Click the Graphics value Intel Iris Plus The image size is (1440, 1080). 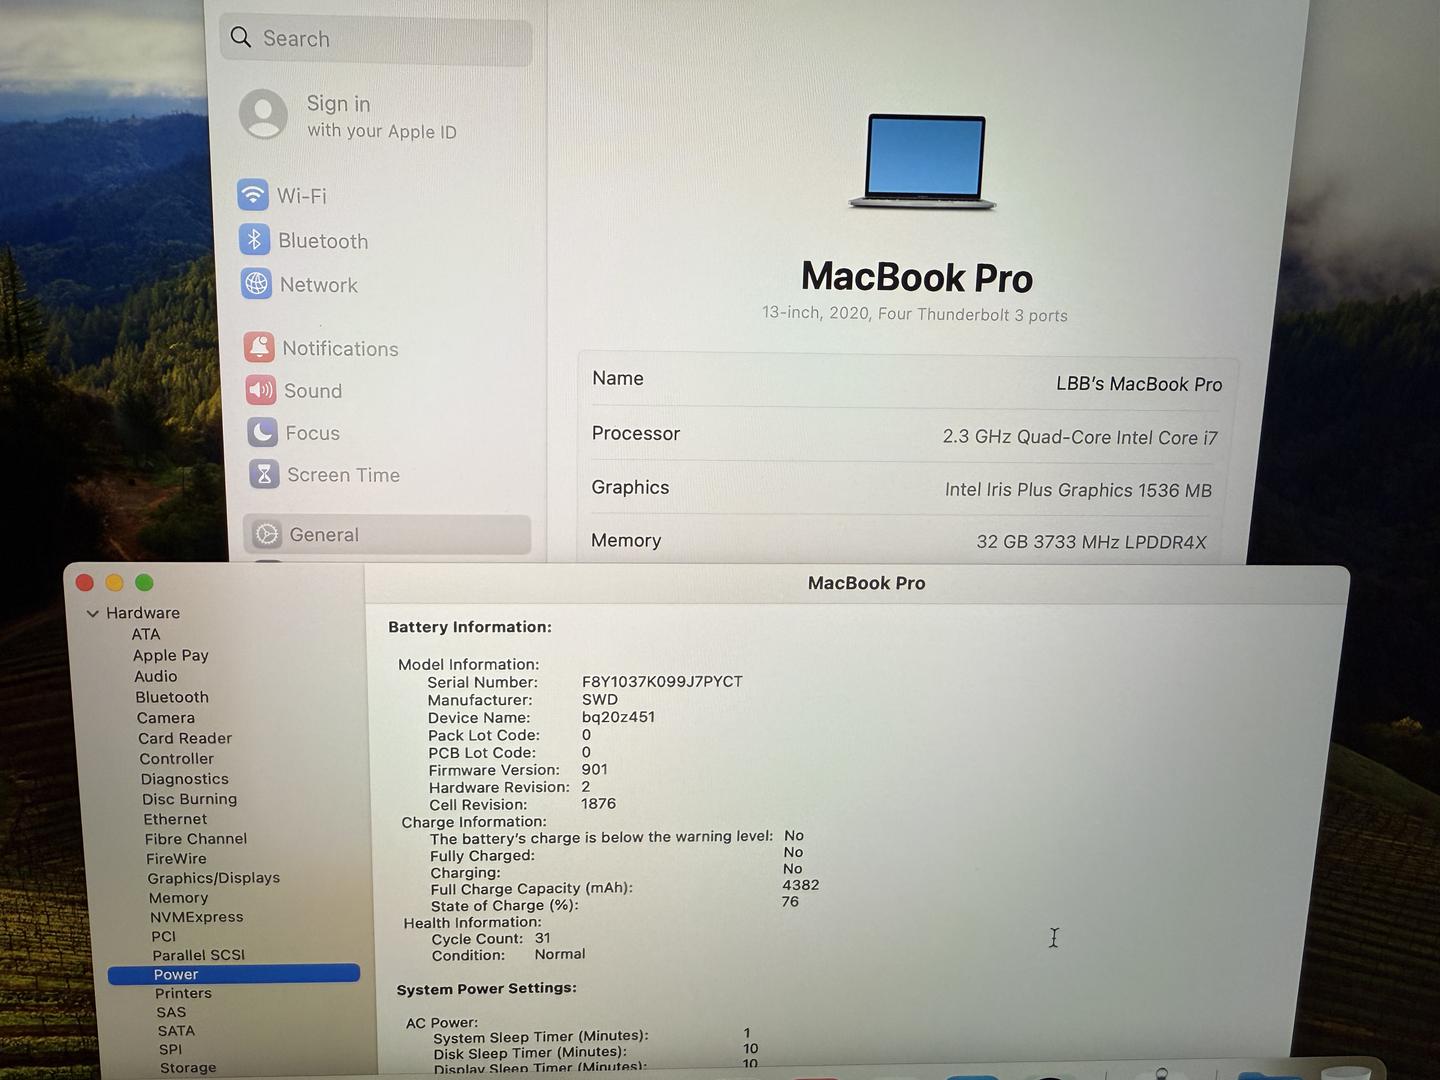1078,490
